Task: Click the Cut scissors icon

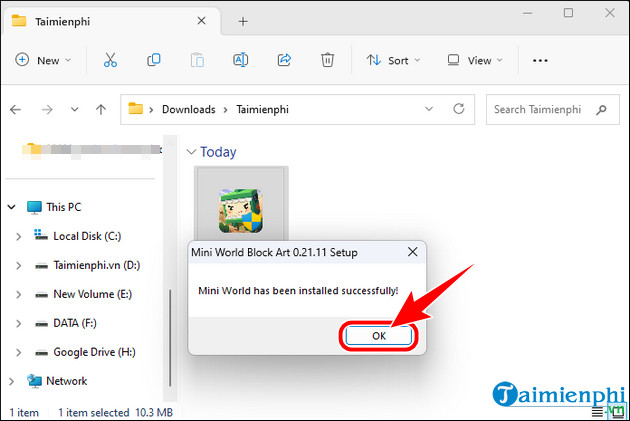Action: click(110, 60)
